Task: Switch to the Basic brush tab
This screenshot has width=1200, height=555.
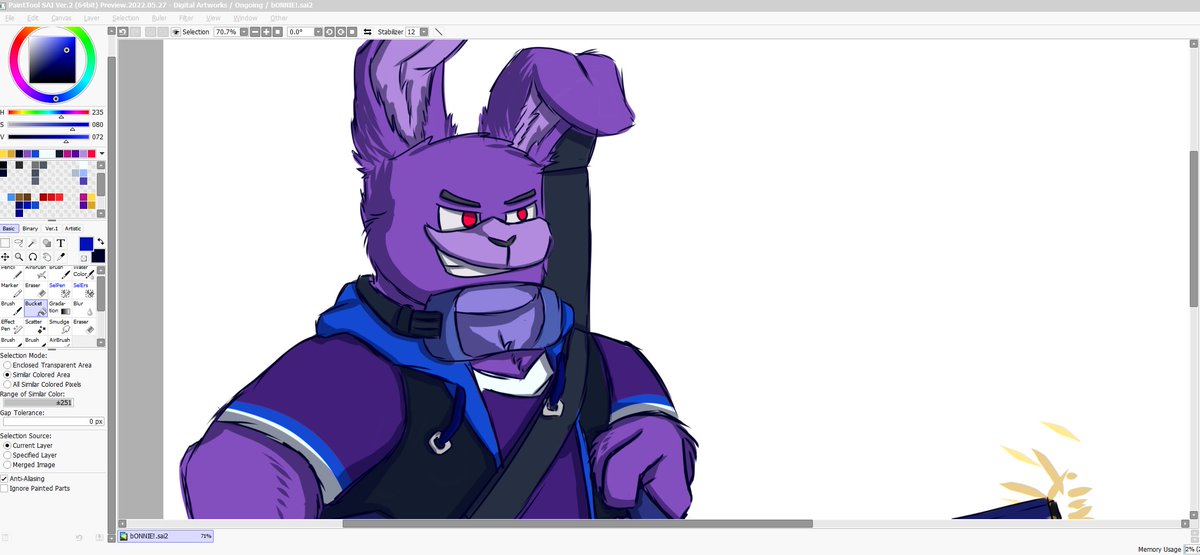Action: pos(9,228)
